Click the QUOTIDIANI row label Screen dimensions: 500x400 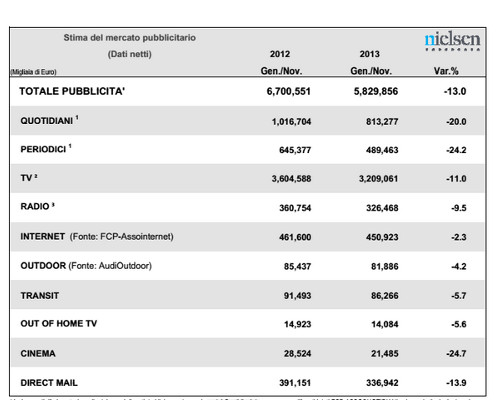[49, 120]
